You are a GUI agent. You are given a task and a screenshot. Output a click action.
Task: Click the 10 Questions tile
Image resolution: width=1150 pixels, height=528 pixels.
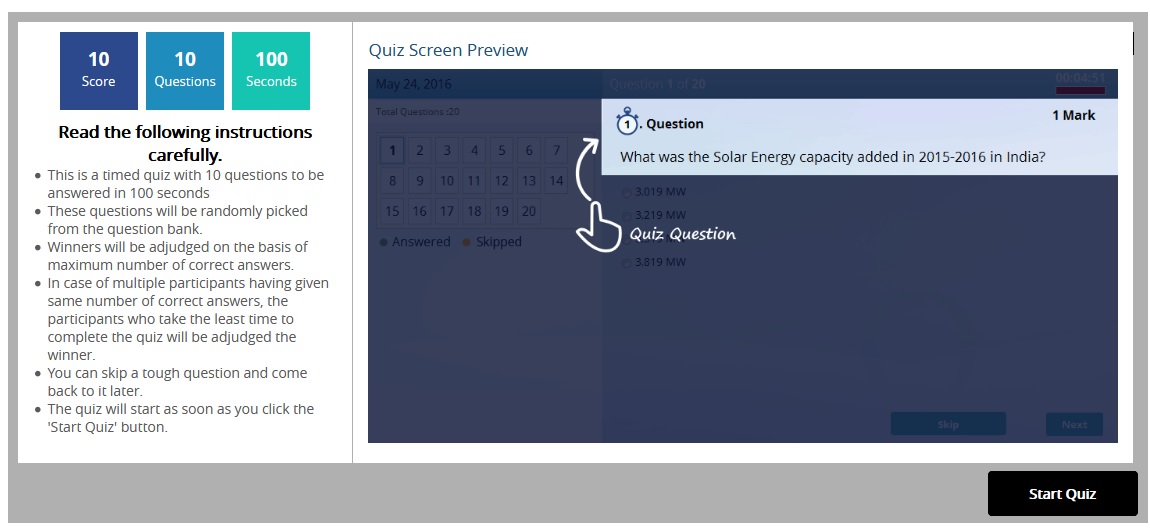click(185, 70)
